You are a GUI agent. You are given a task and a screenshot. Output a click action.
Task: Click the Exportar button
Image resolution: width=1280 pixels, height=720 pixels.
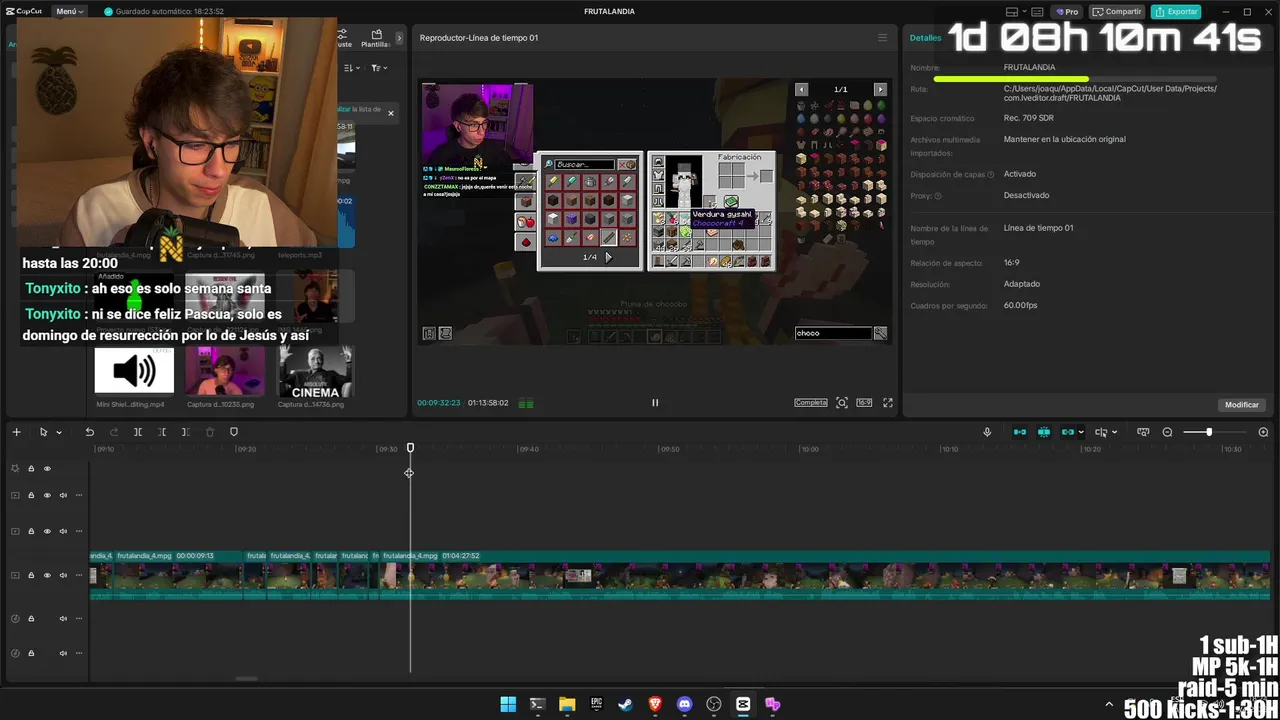pos(1176,12)
